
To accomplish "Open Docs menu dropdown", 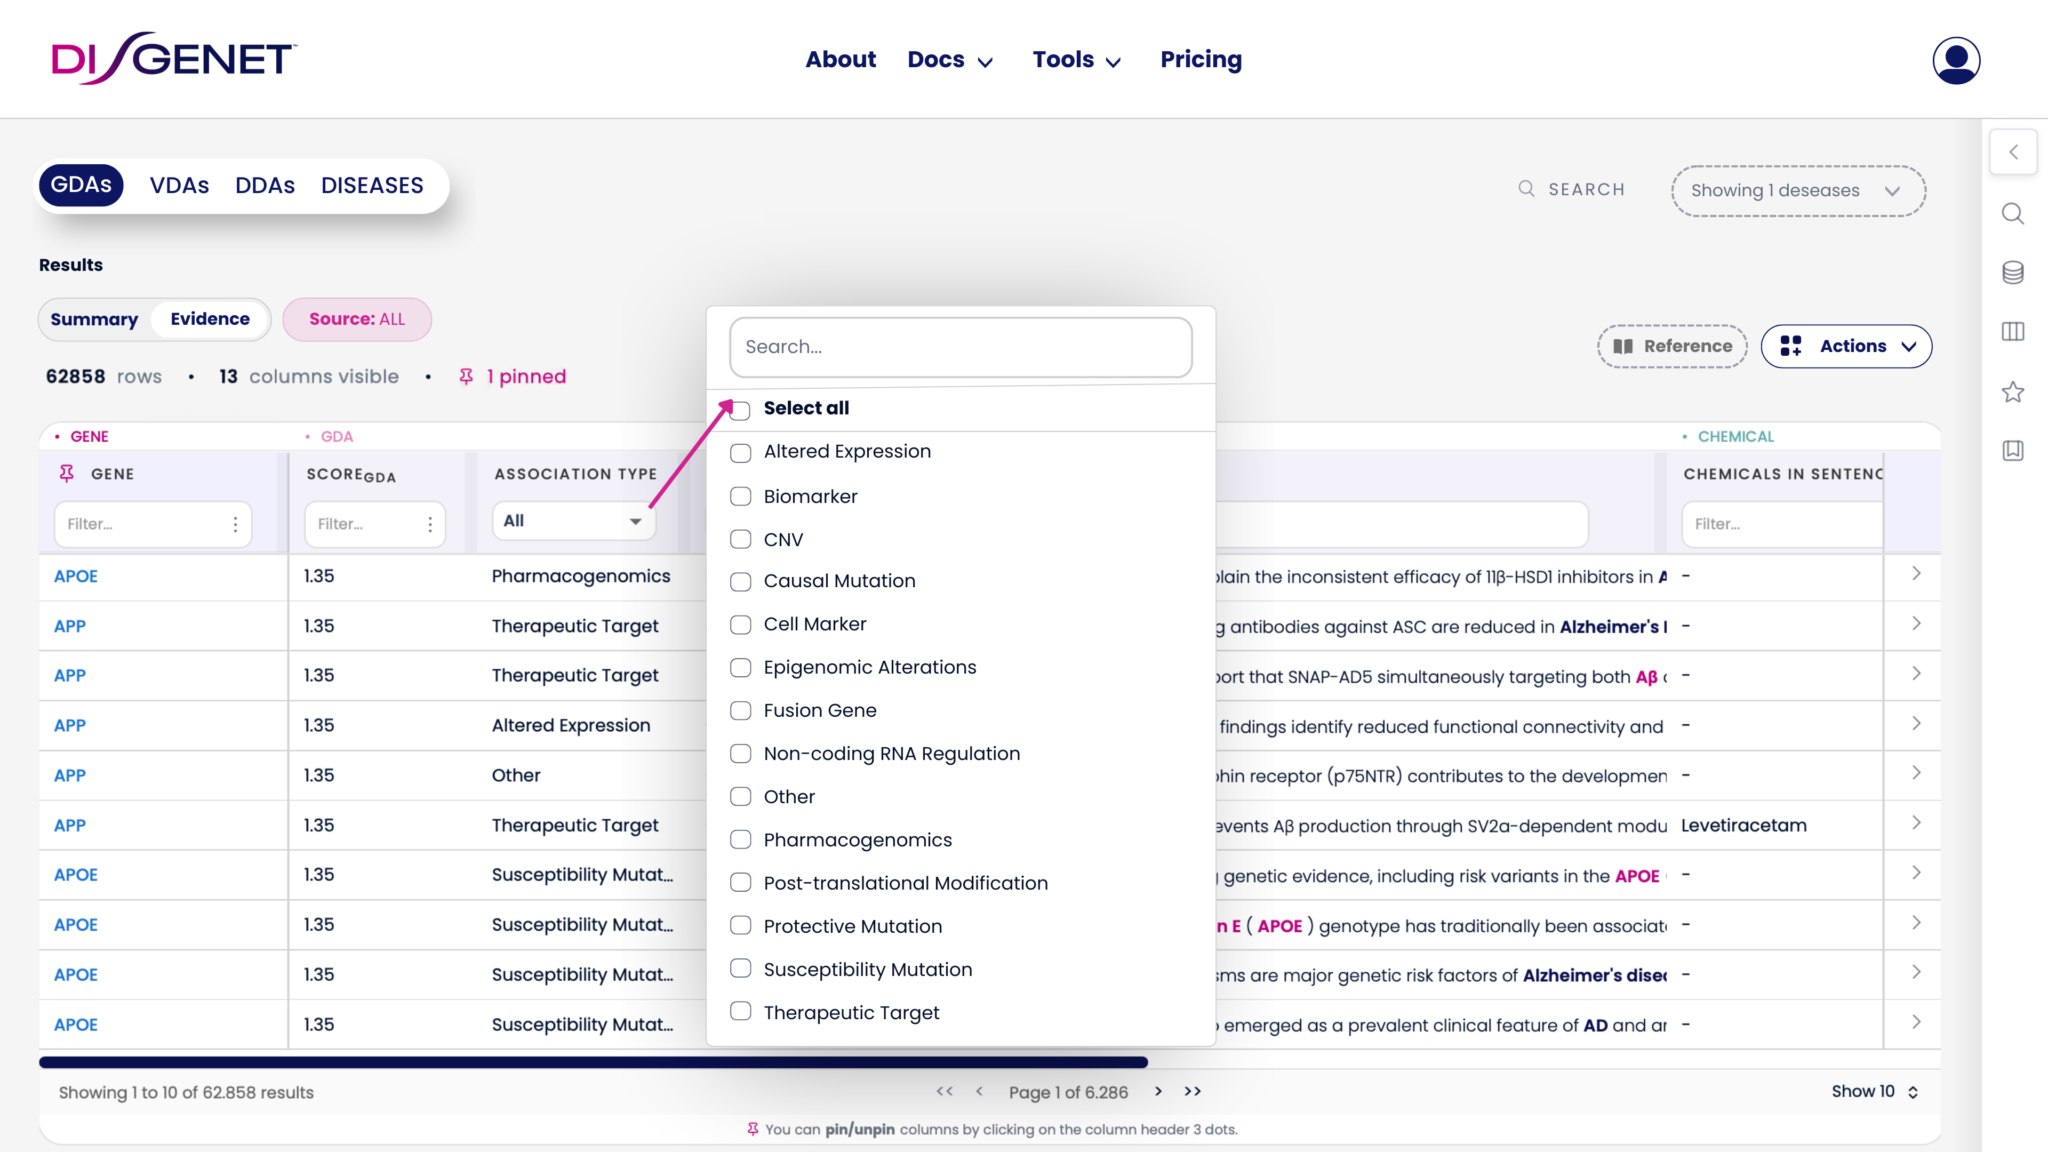I will [x=950, y=60].
